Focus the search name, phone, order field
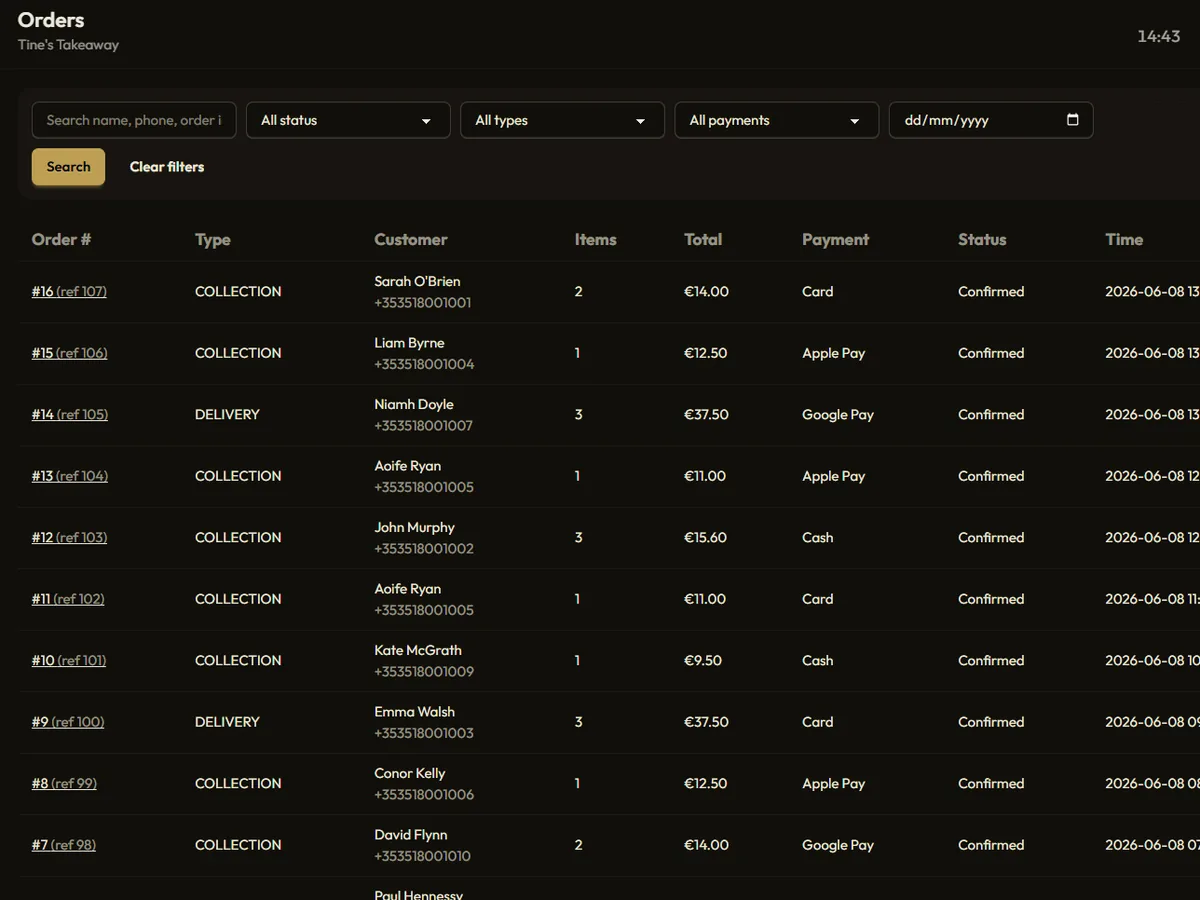Screen dimensions: 1200x900 [134, 120]
